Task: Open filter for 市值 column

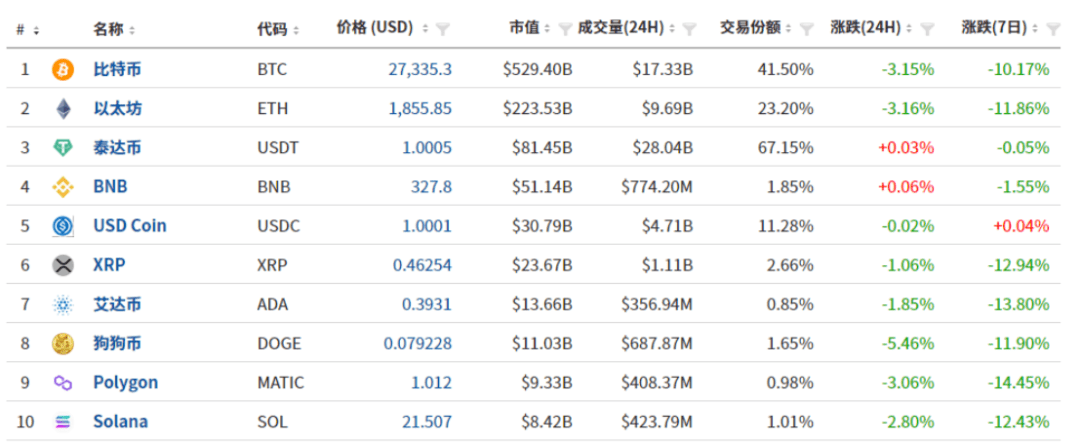Action: (565, 29)
